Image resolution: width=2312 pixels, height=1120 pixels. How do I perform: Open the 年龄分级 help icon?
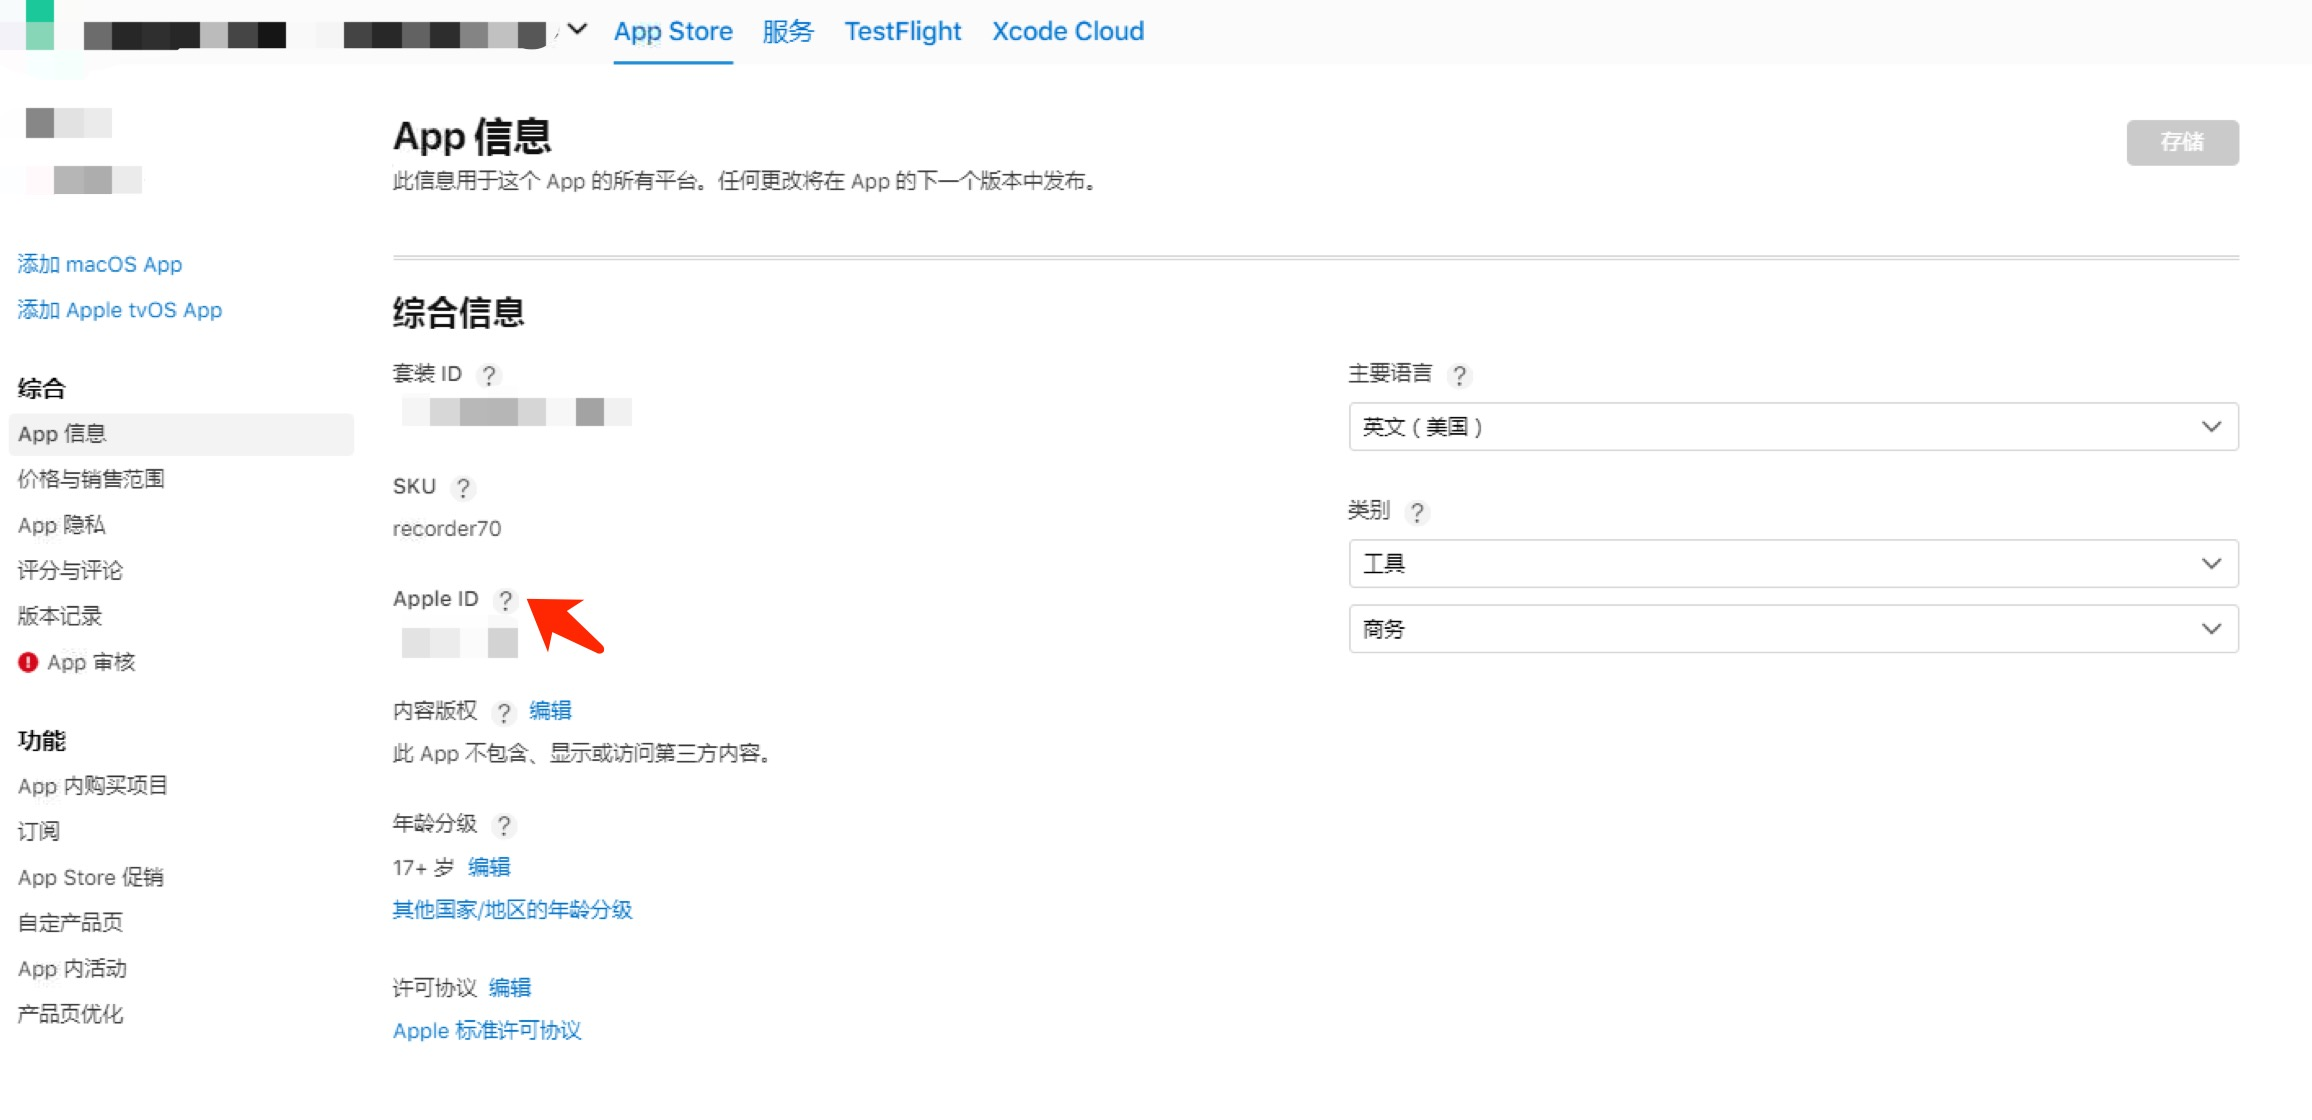point(505,826)
